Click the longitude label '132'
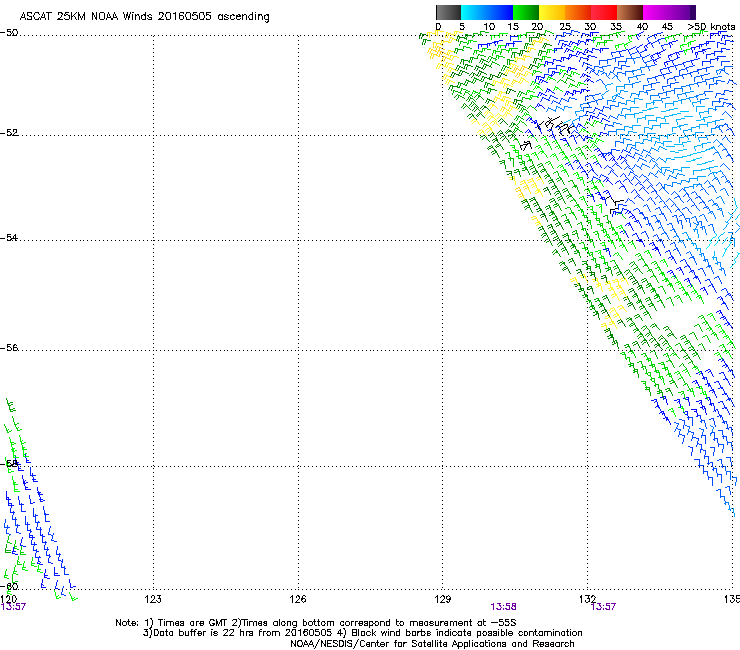 click(588, 599)
